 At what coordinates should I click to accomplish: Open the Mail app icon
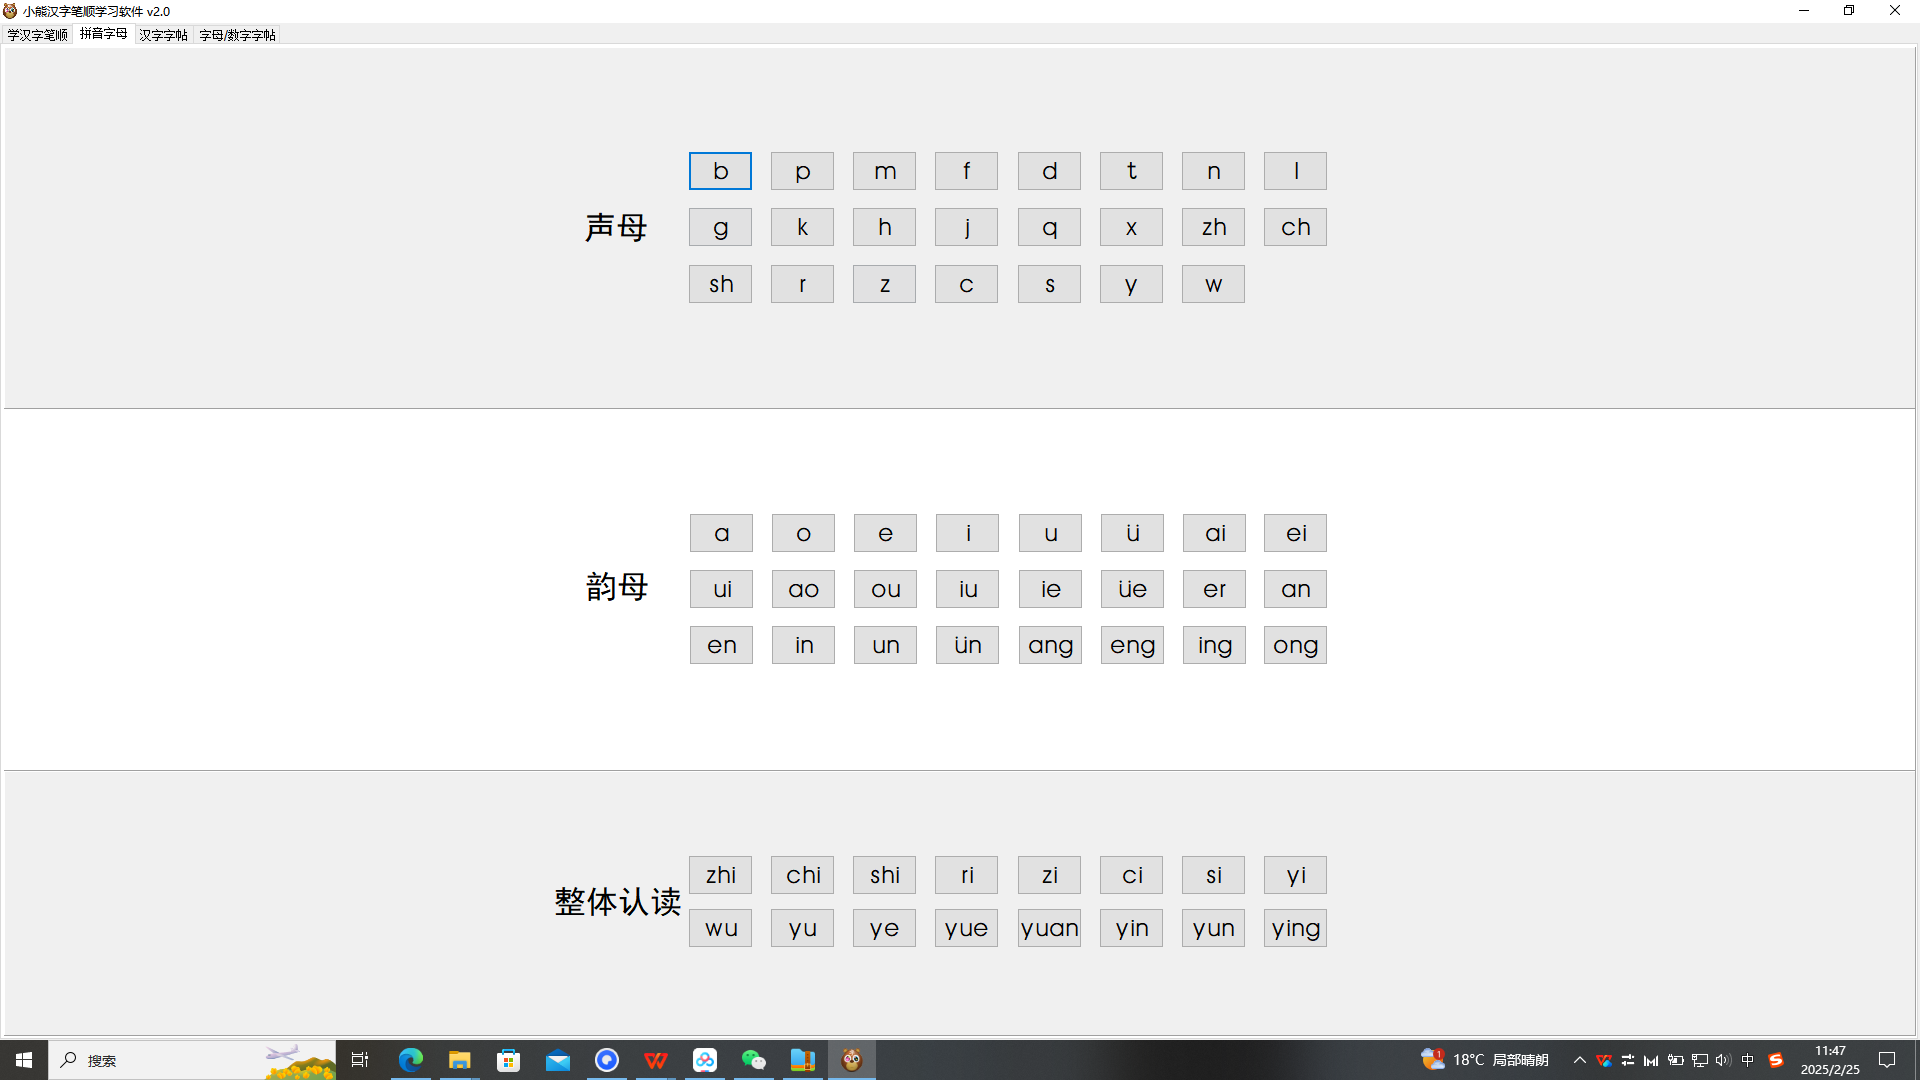557,1060
